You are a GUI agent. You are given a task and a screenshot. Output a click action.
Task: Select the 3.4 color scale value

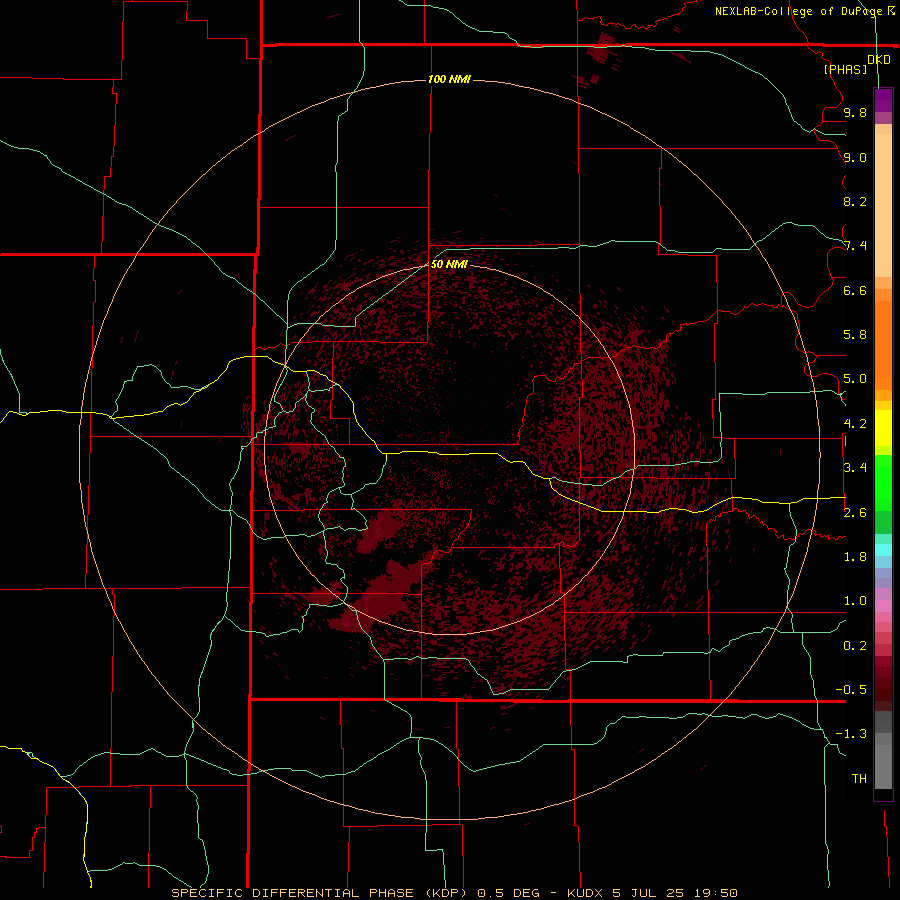click(855, 468)
